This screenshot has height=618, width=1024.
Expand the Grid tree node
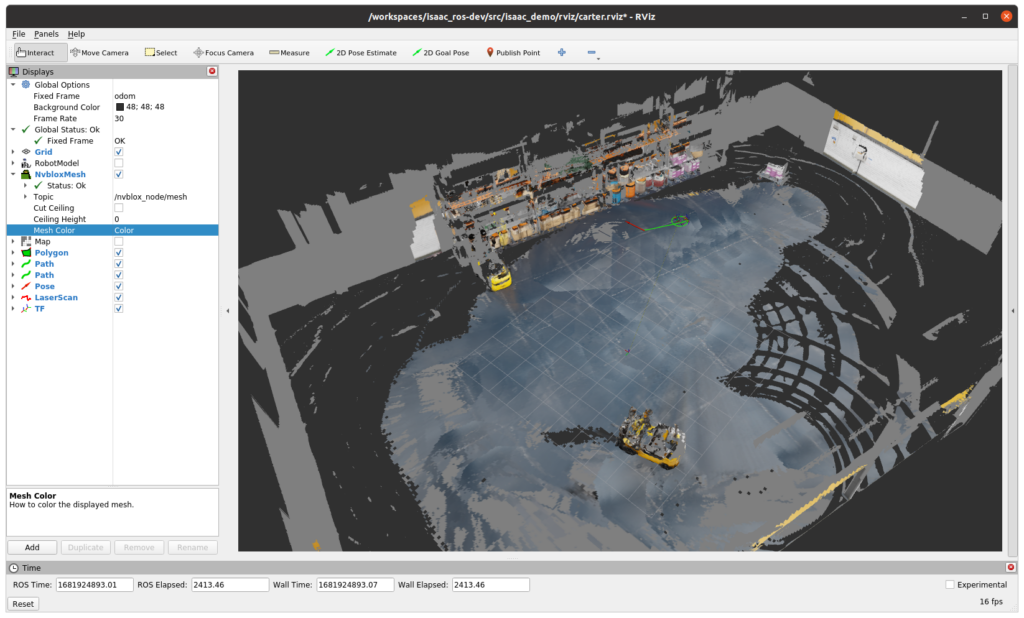[13, 152]
